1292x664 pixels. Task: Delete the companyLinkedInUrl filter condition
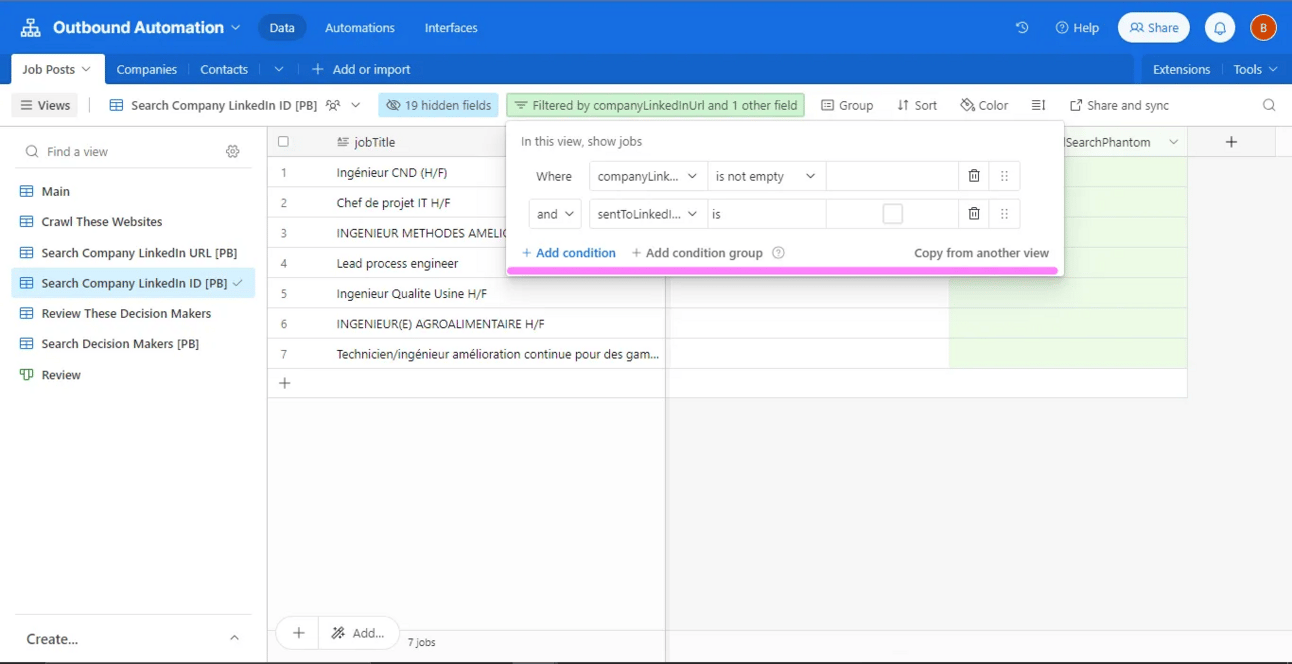(974, 176)
